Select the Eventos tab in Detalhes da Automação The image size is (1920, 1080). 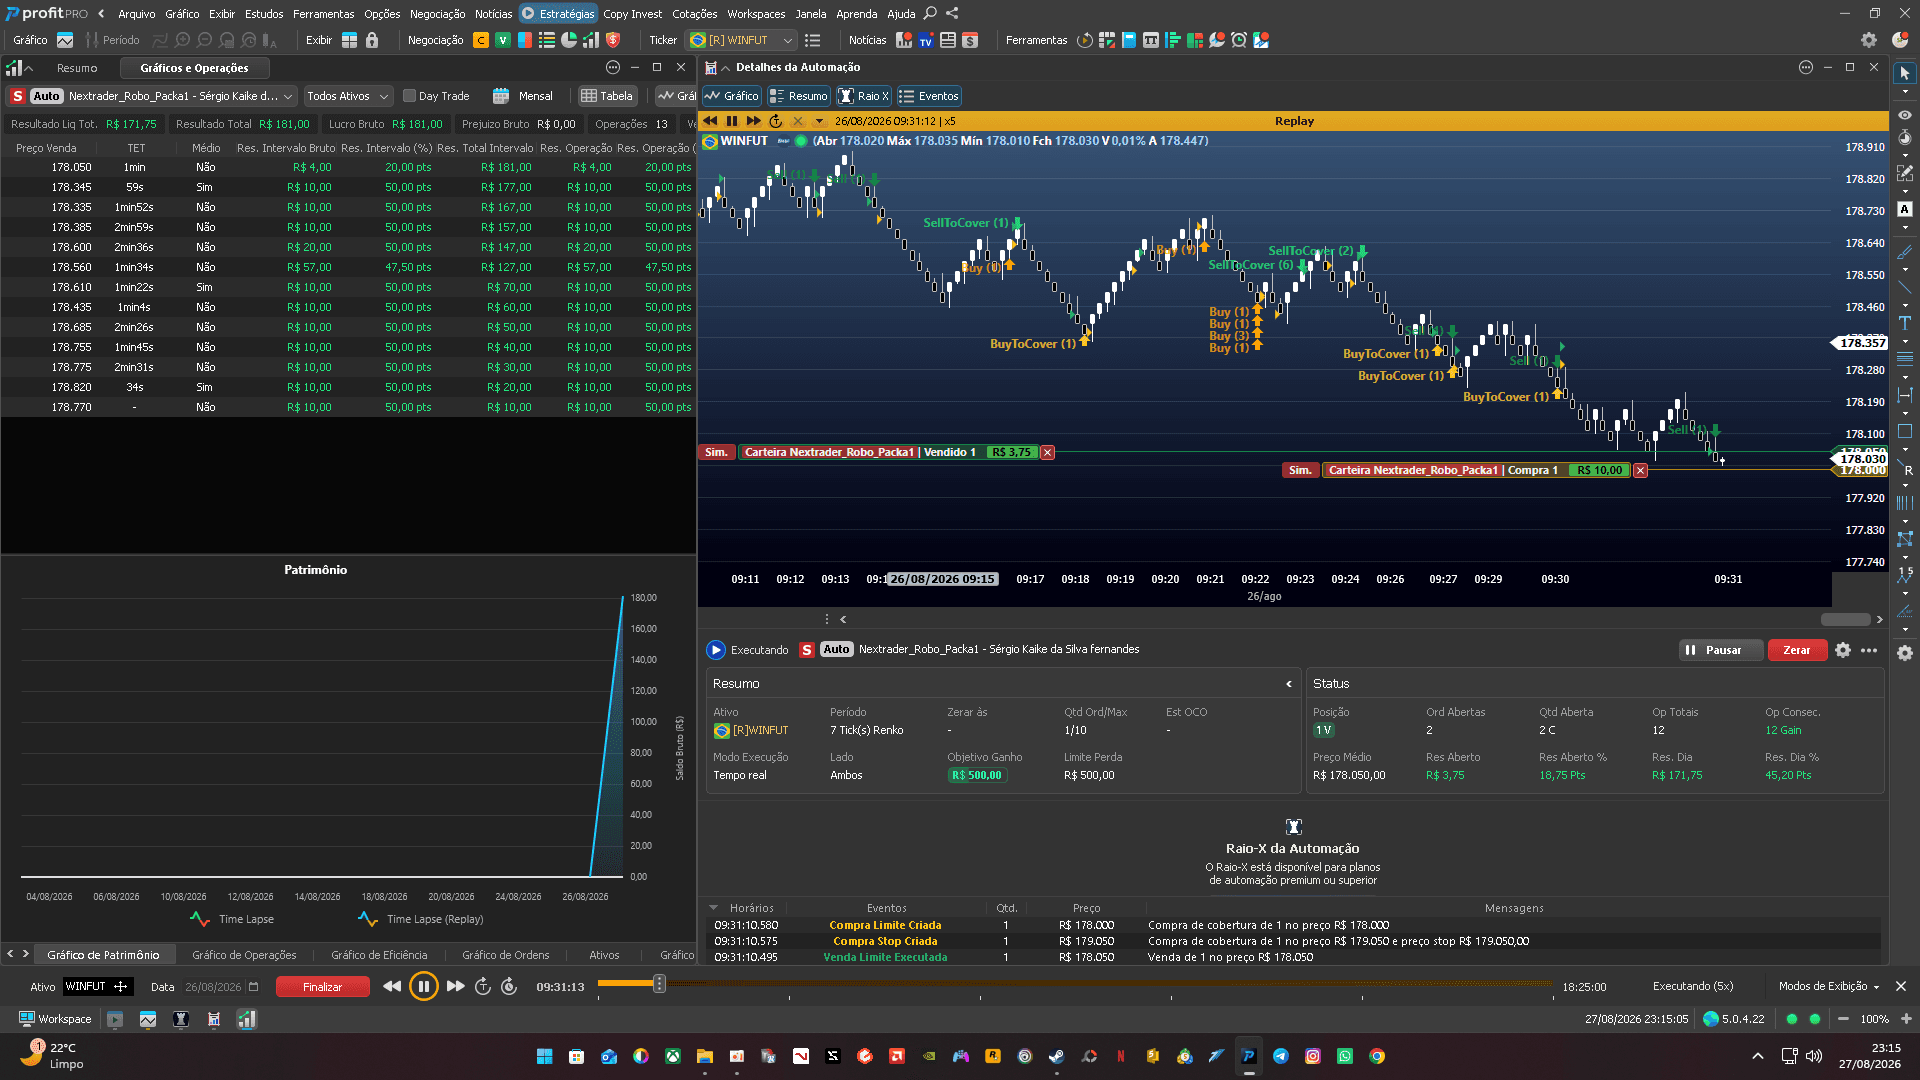[x=929, y=96]
